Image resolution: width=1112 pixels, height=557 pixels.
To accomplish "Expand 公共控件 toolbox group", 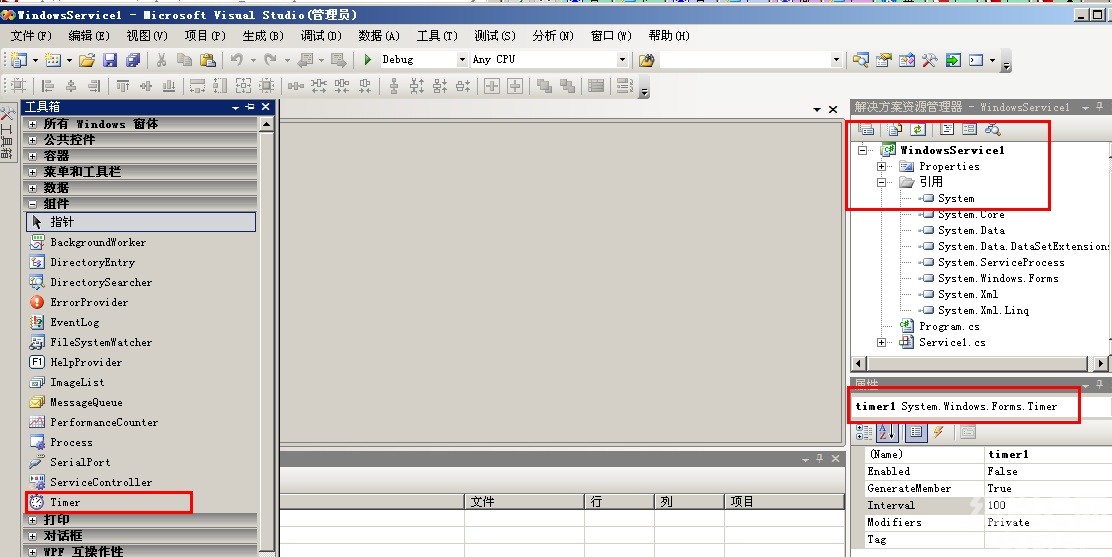I will [x=32, y=140].
